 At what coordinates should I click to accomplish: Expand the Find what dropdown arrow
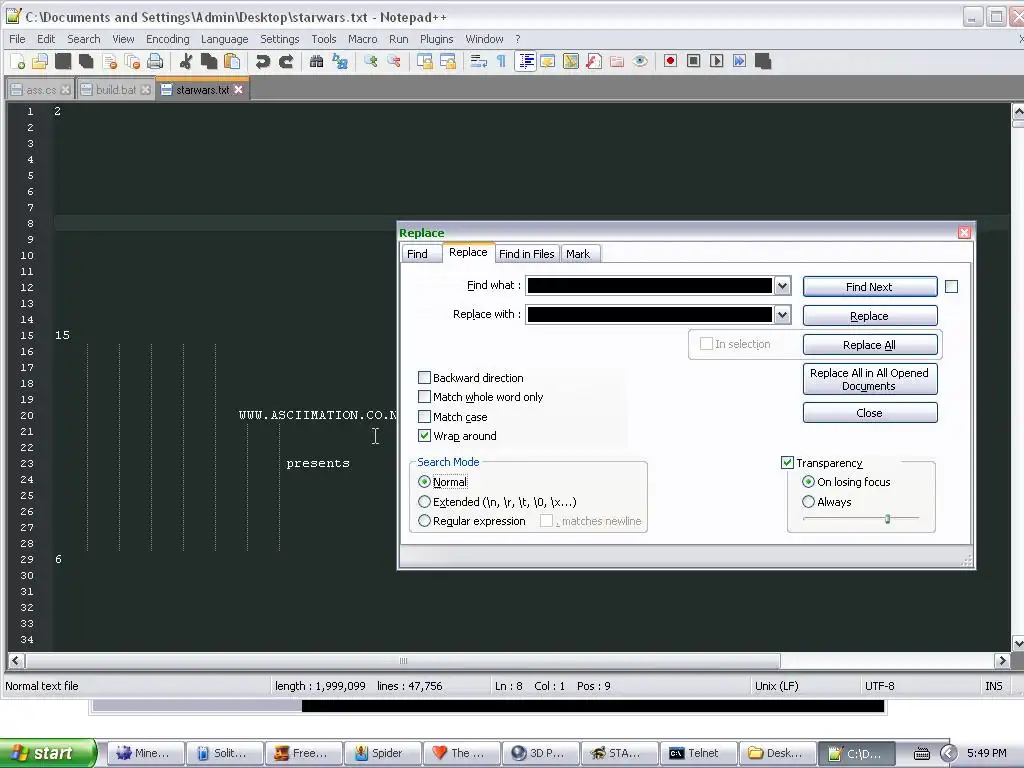point(782,285)
